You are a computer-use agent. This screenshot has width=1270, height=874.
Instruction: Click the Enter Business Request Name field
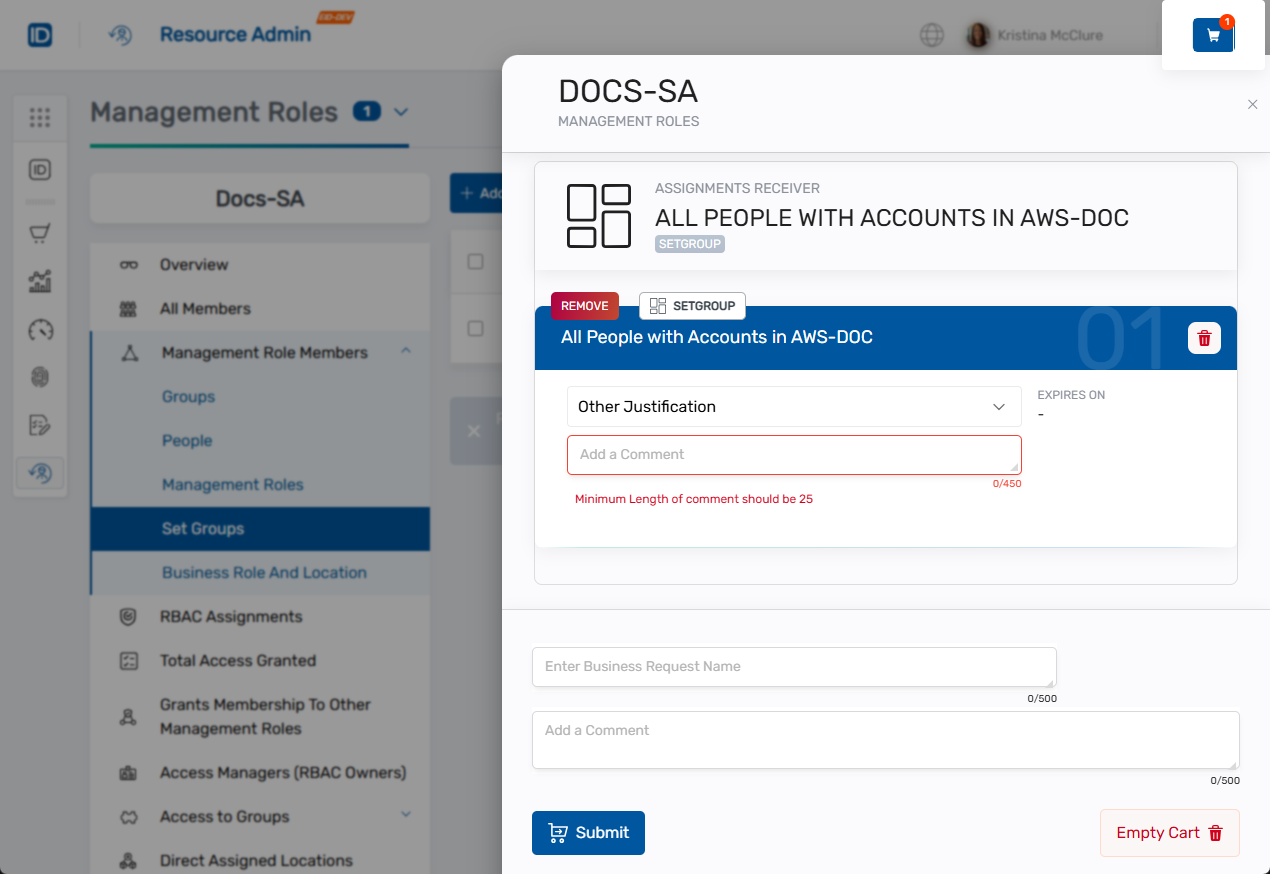793,667
